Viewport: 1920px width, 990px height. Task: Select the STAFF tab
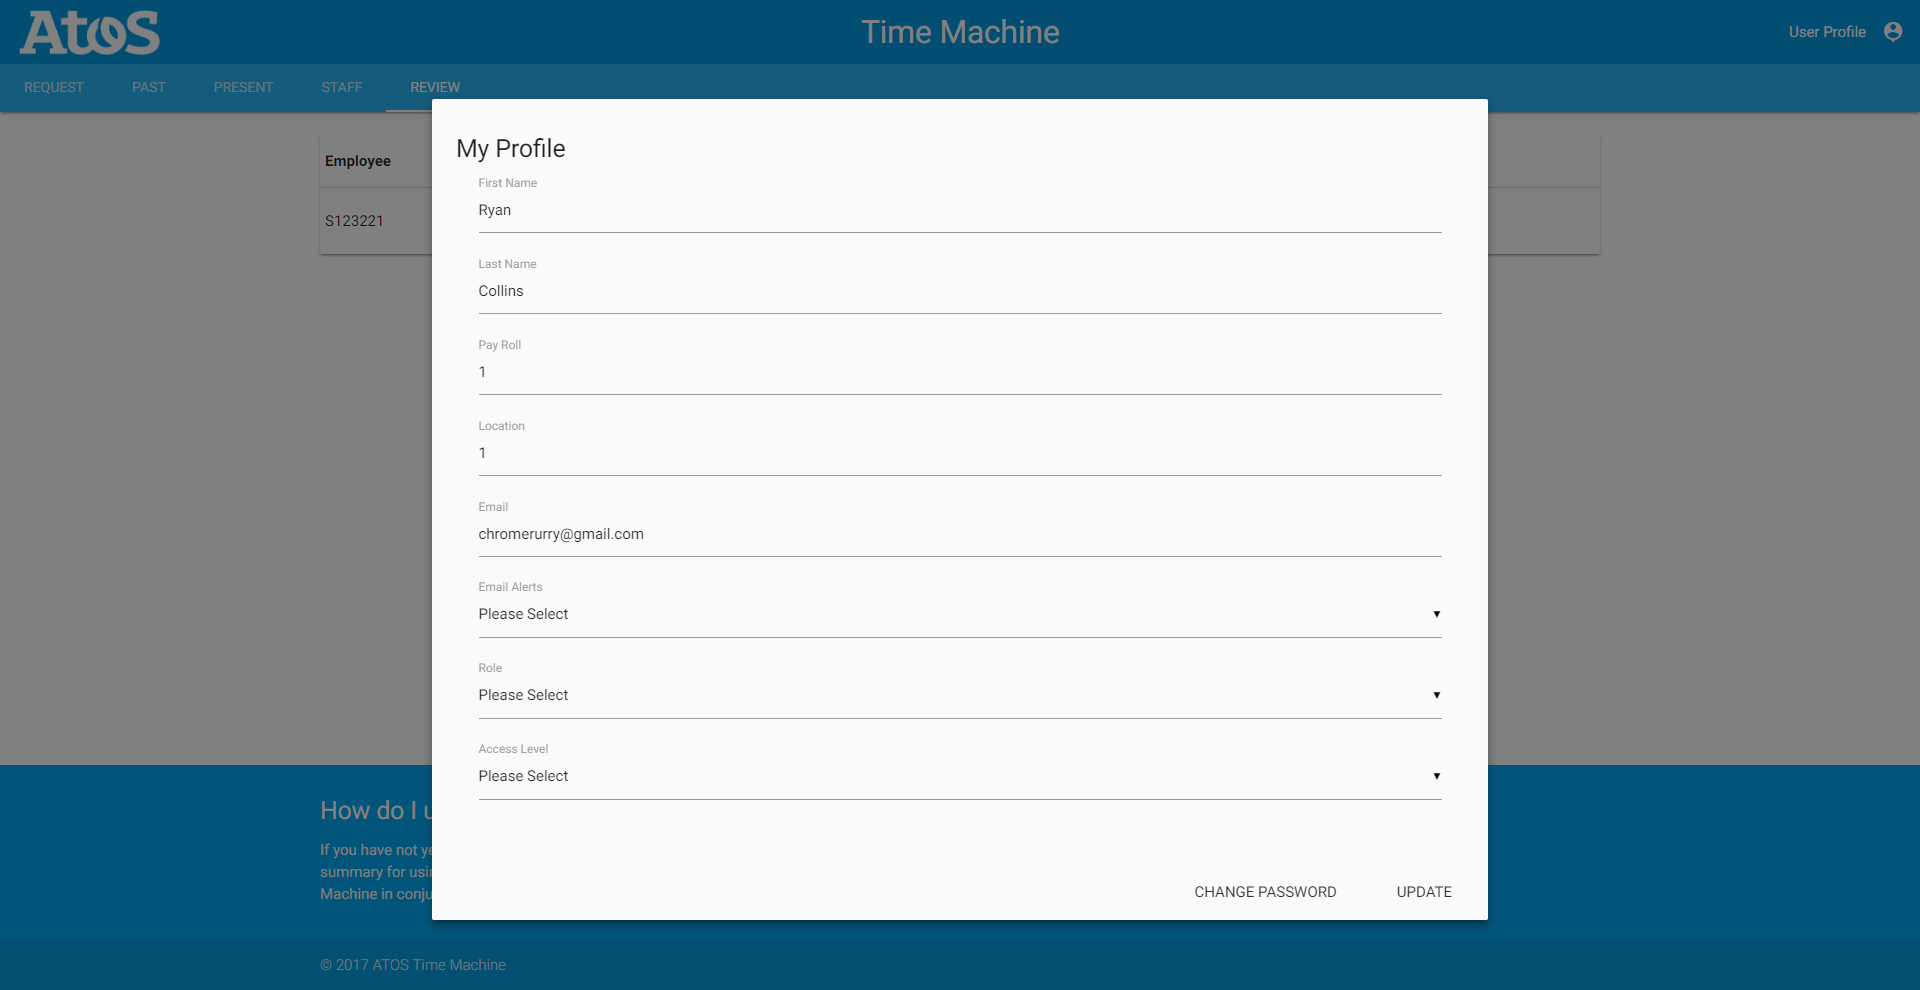[x=342, y=88]
